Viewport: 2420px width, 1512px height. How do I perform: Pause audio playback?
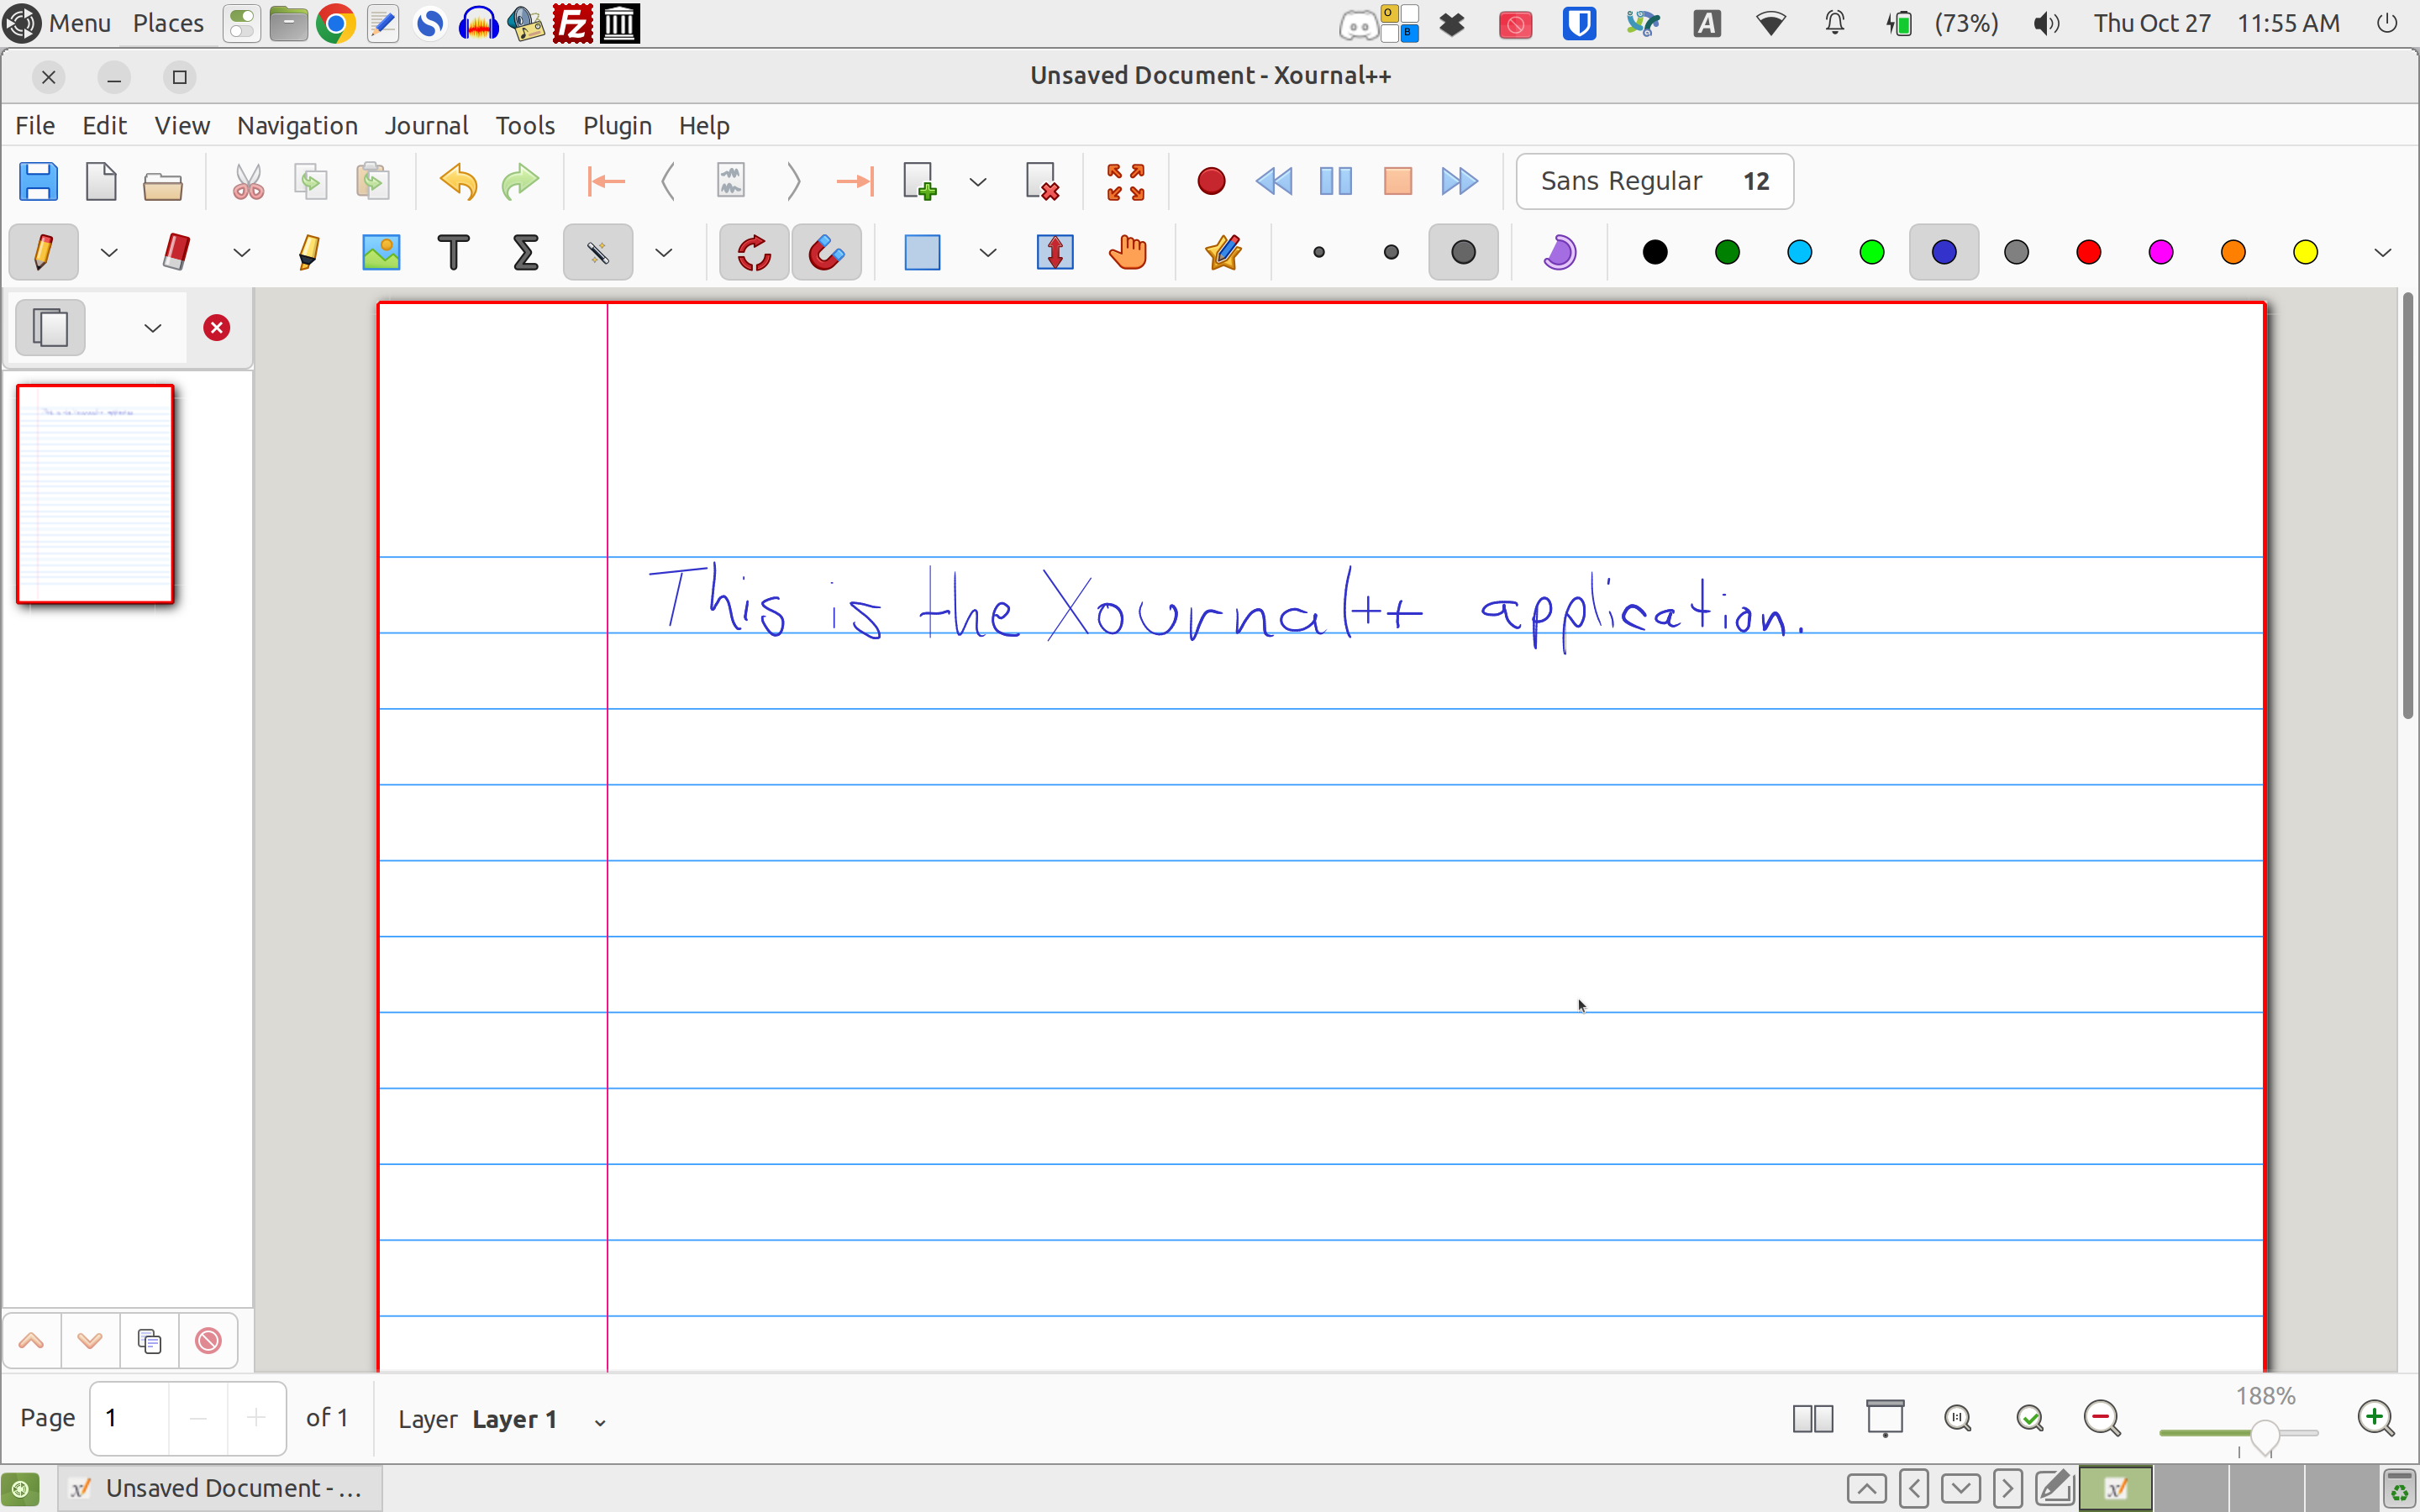pyautogui.click(x=1336, y=181)
